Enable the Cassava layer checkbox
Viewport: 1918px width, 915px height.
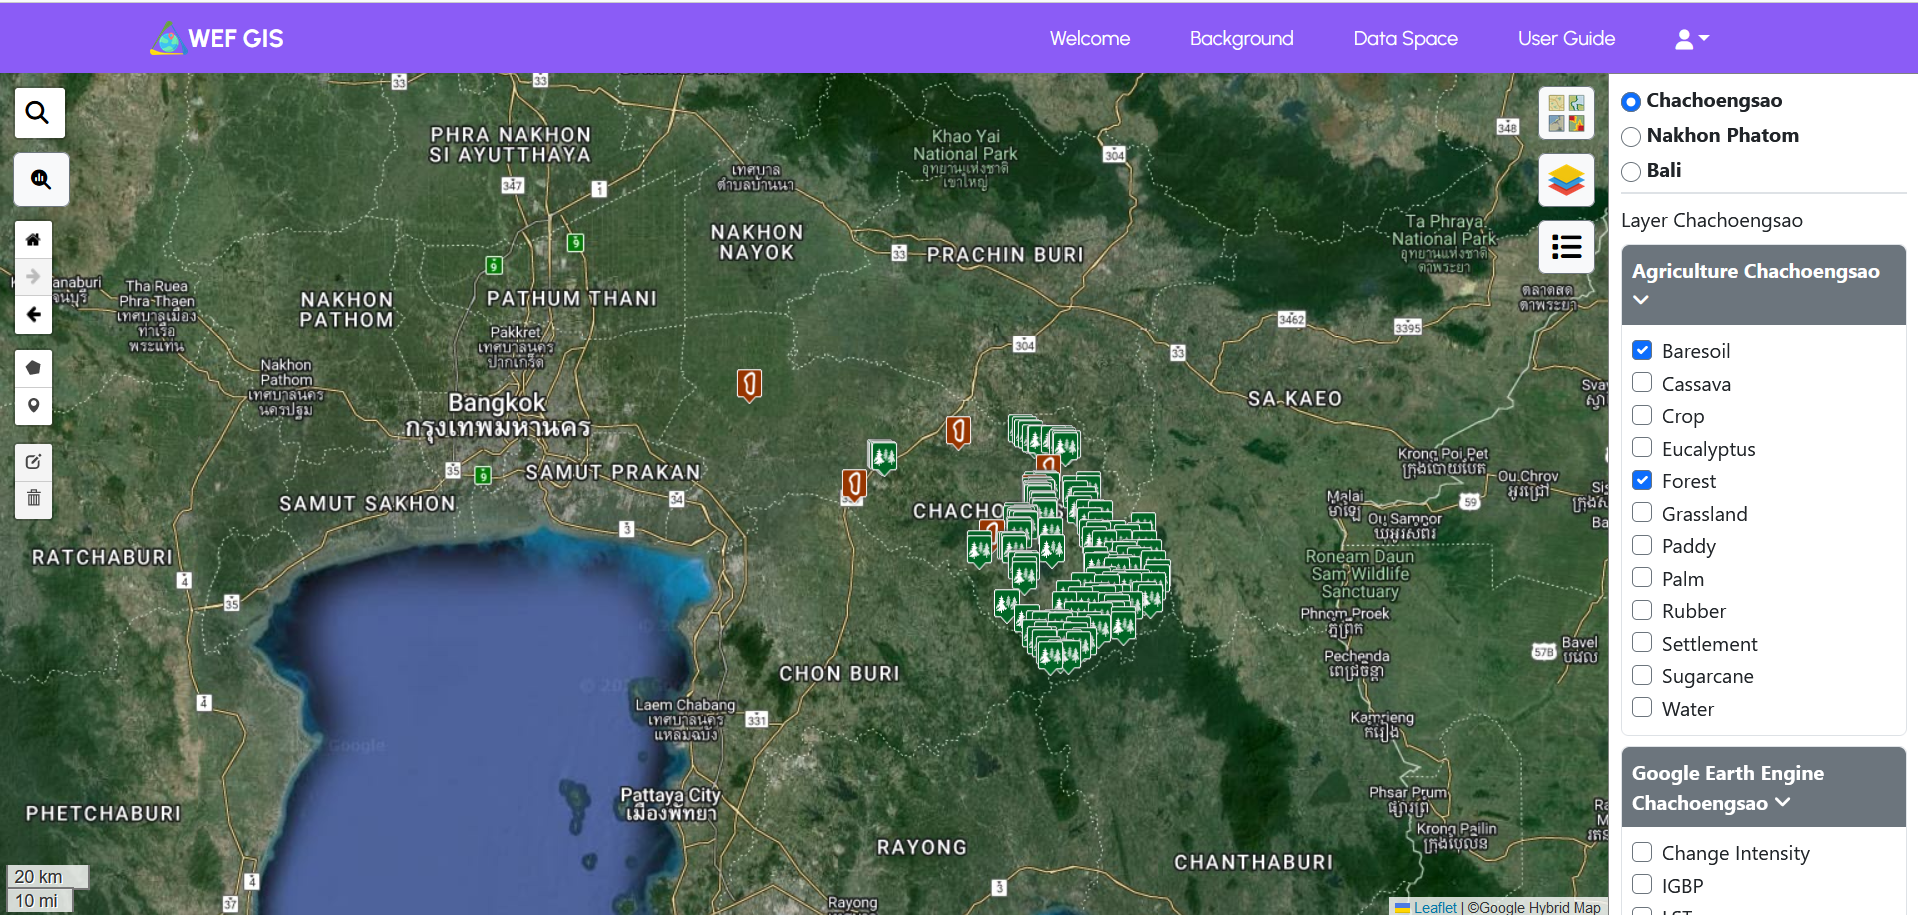click(1642, 383)
